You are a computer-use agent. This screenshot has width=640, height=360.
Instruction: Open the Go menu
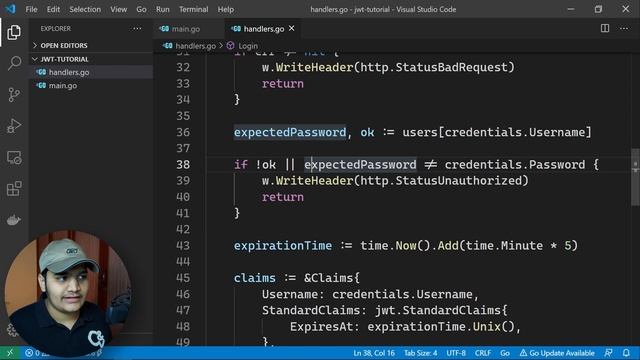click(x=141, y=9)
